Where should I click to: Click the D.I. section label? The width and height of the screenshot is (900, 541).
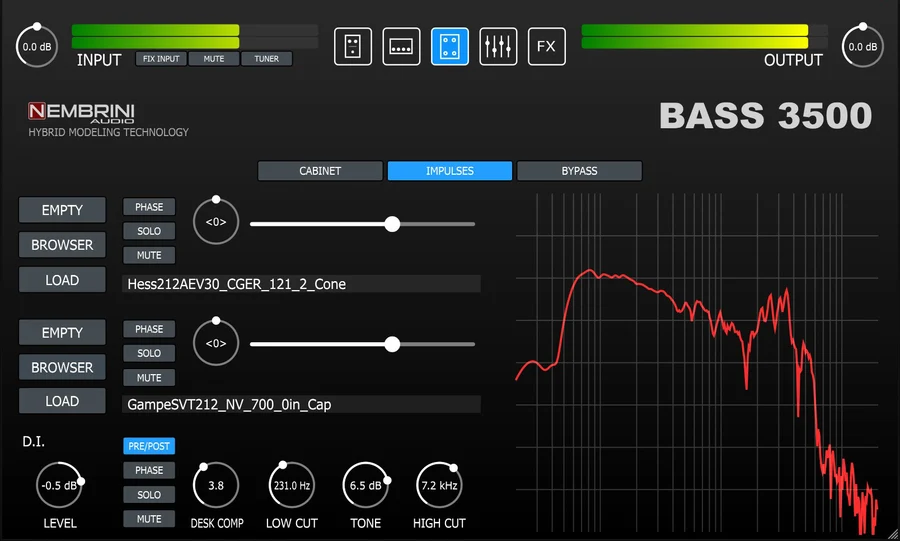point(33,442)
